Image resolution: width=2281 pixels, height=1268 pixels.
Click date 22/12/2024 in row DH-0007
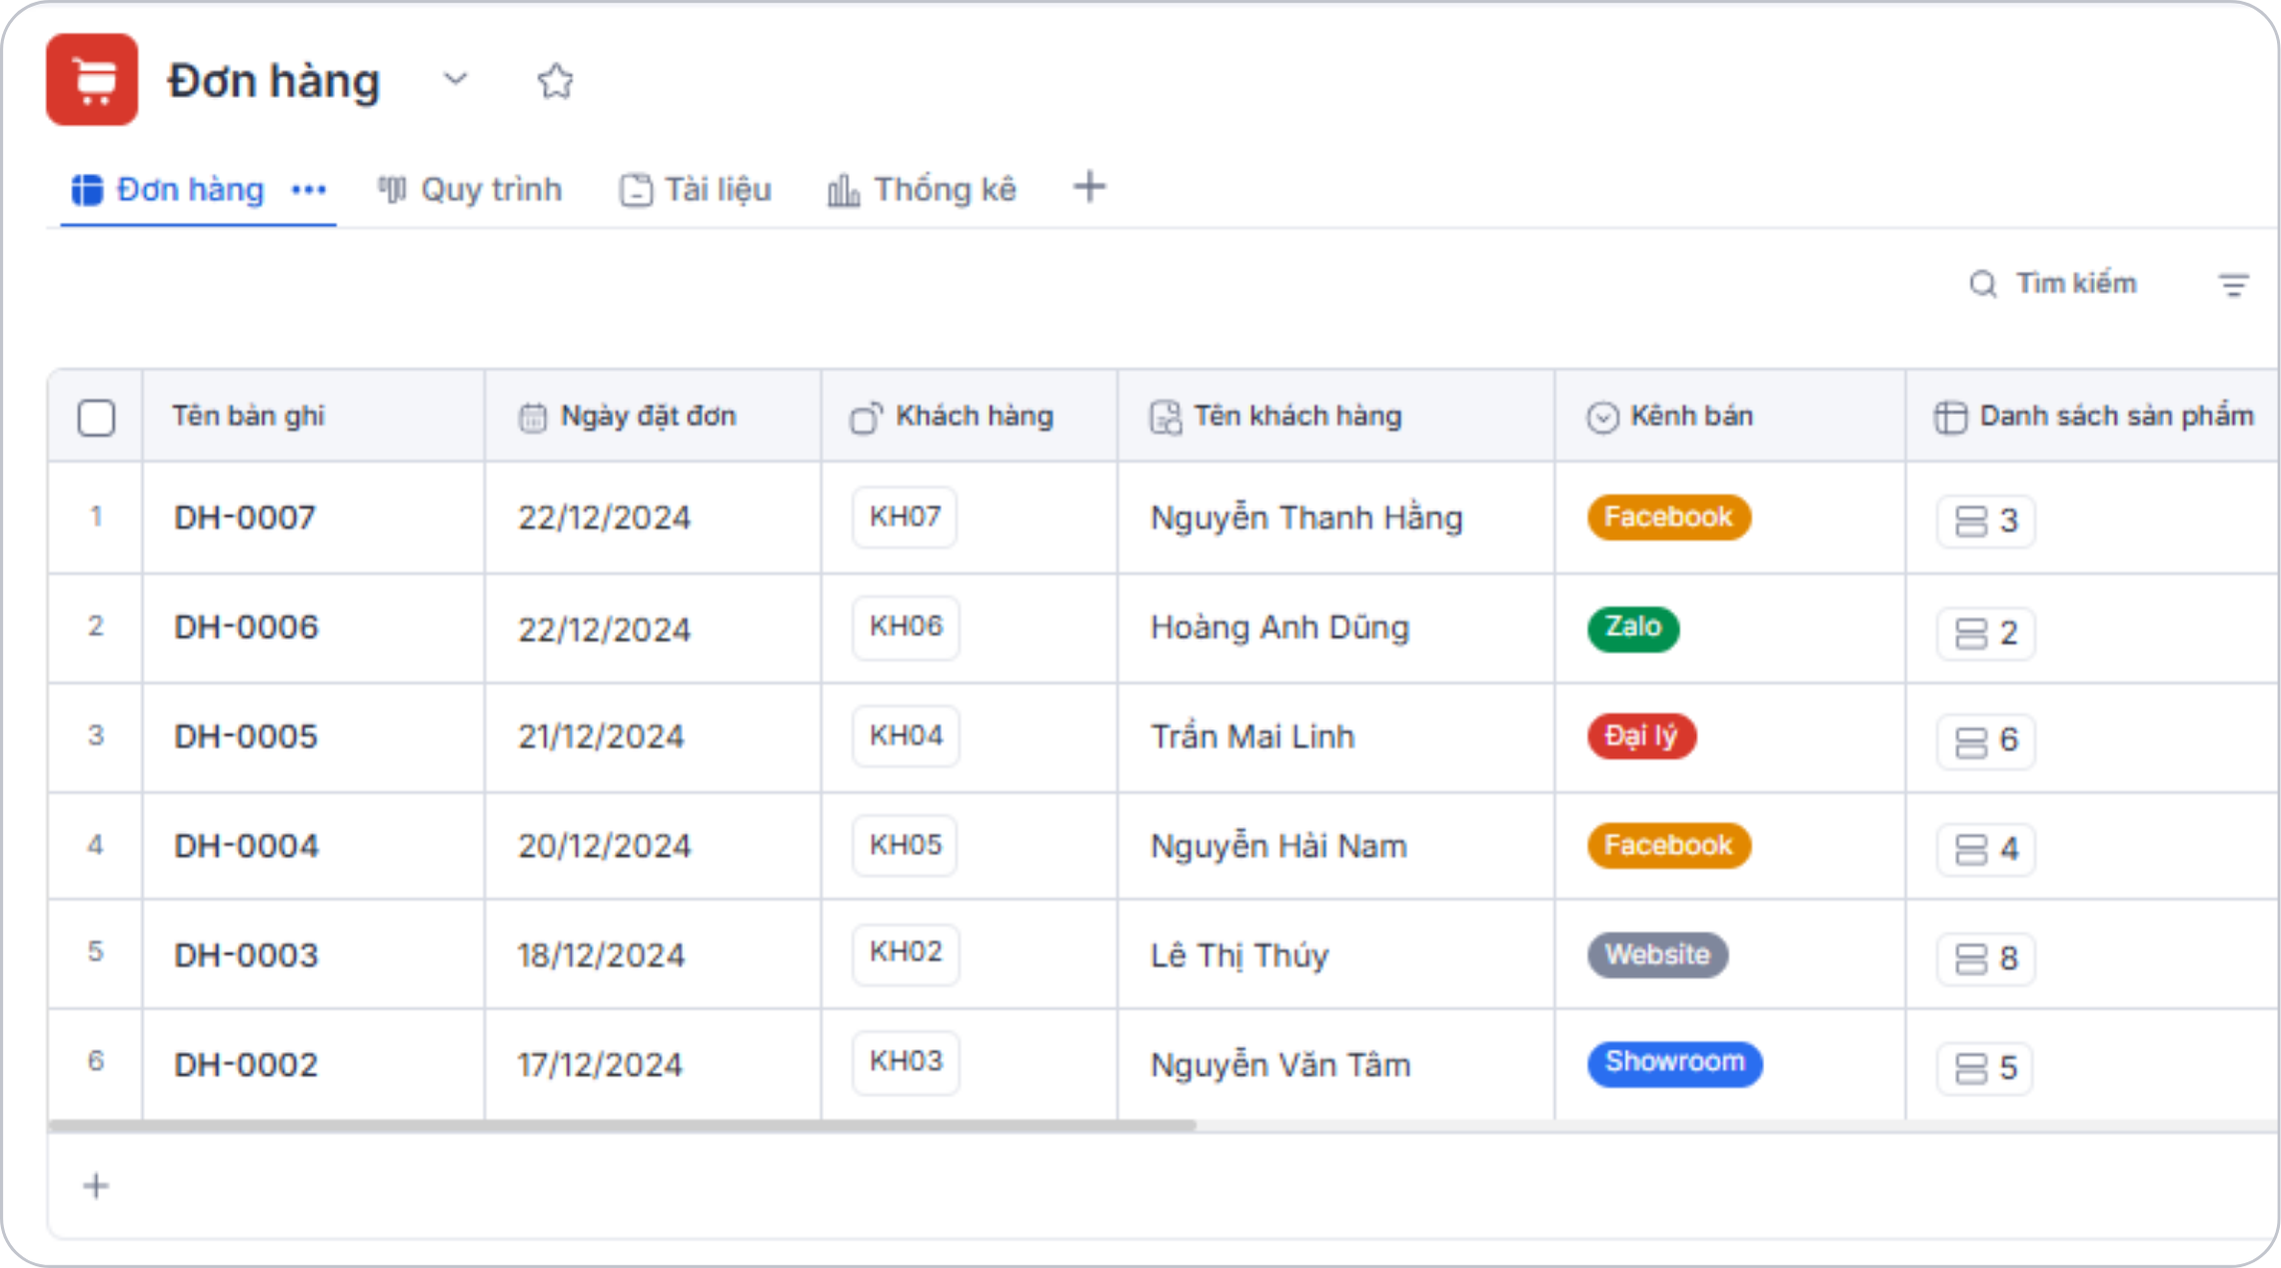[x=604, y=518]
